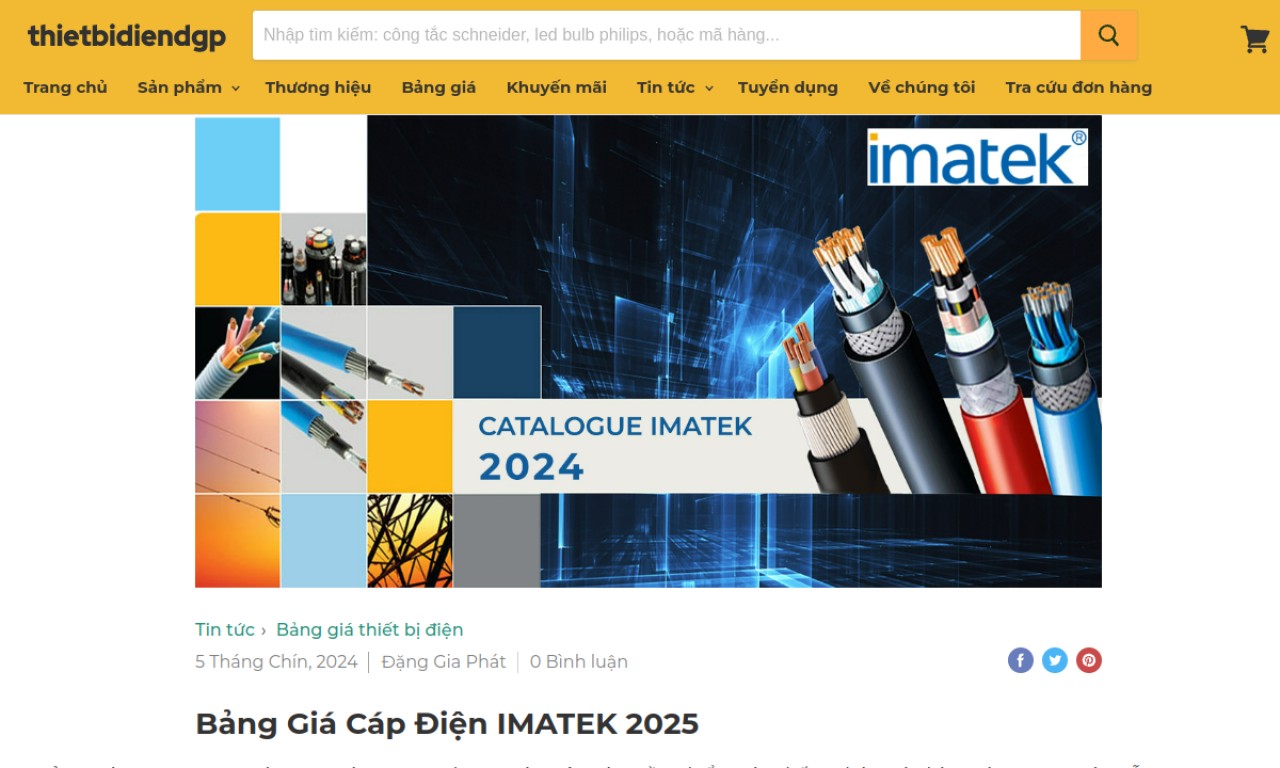Open Khuyến mãi menu item

[x=556, y=87]
